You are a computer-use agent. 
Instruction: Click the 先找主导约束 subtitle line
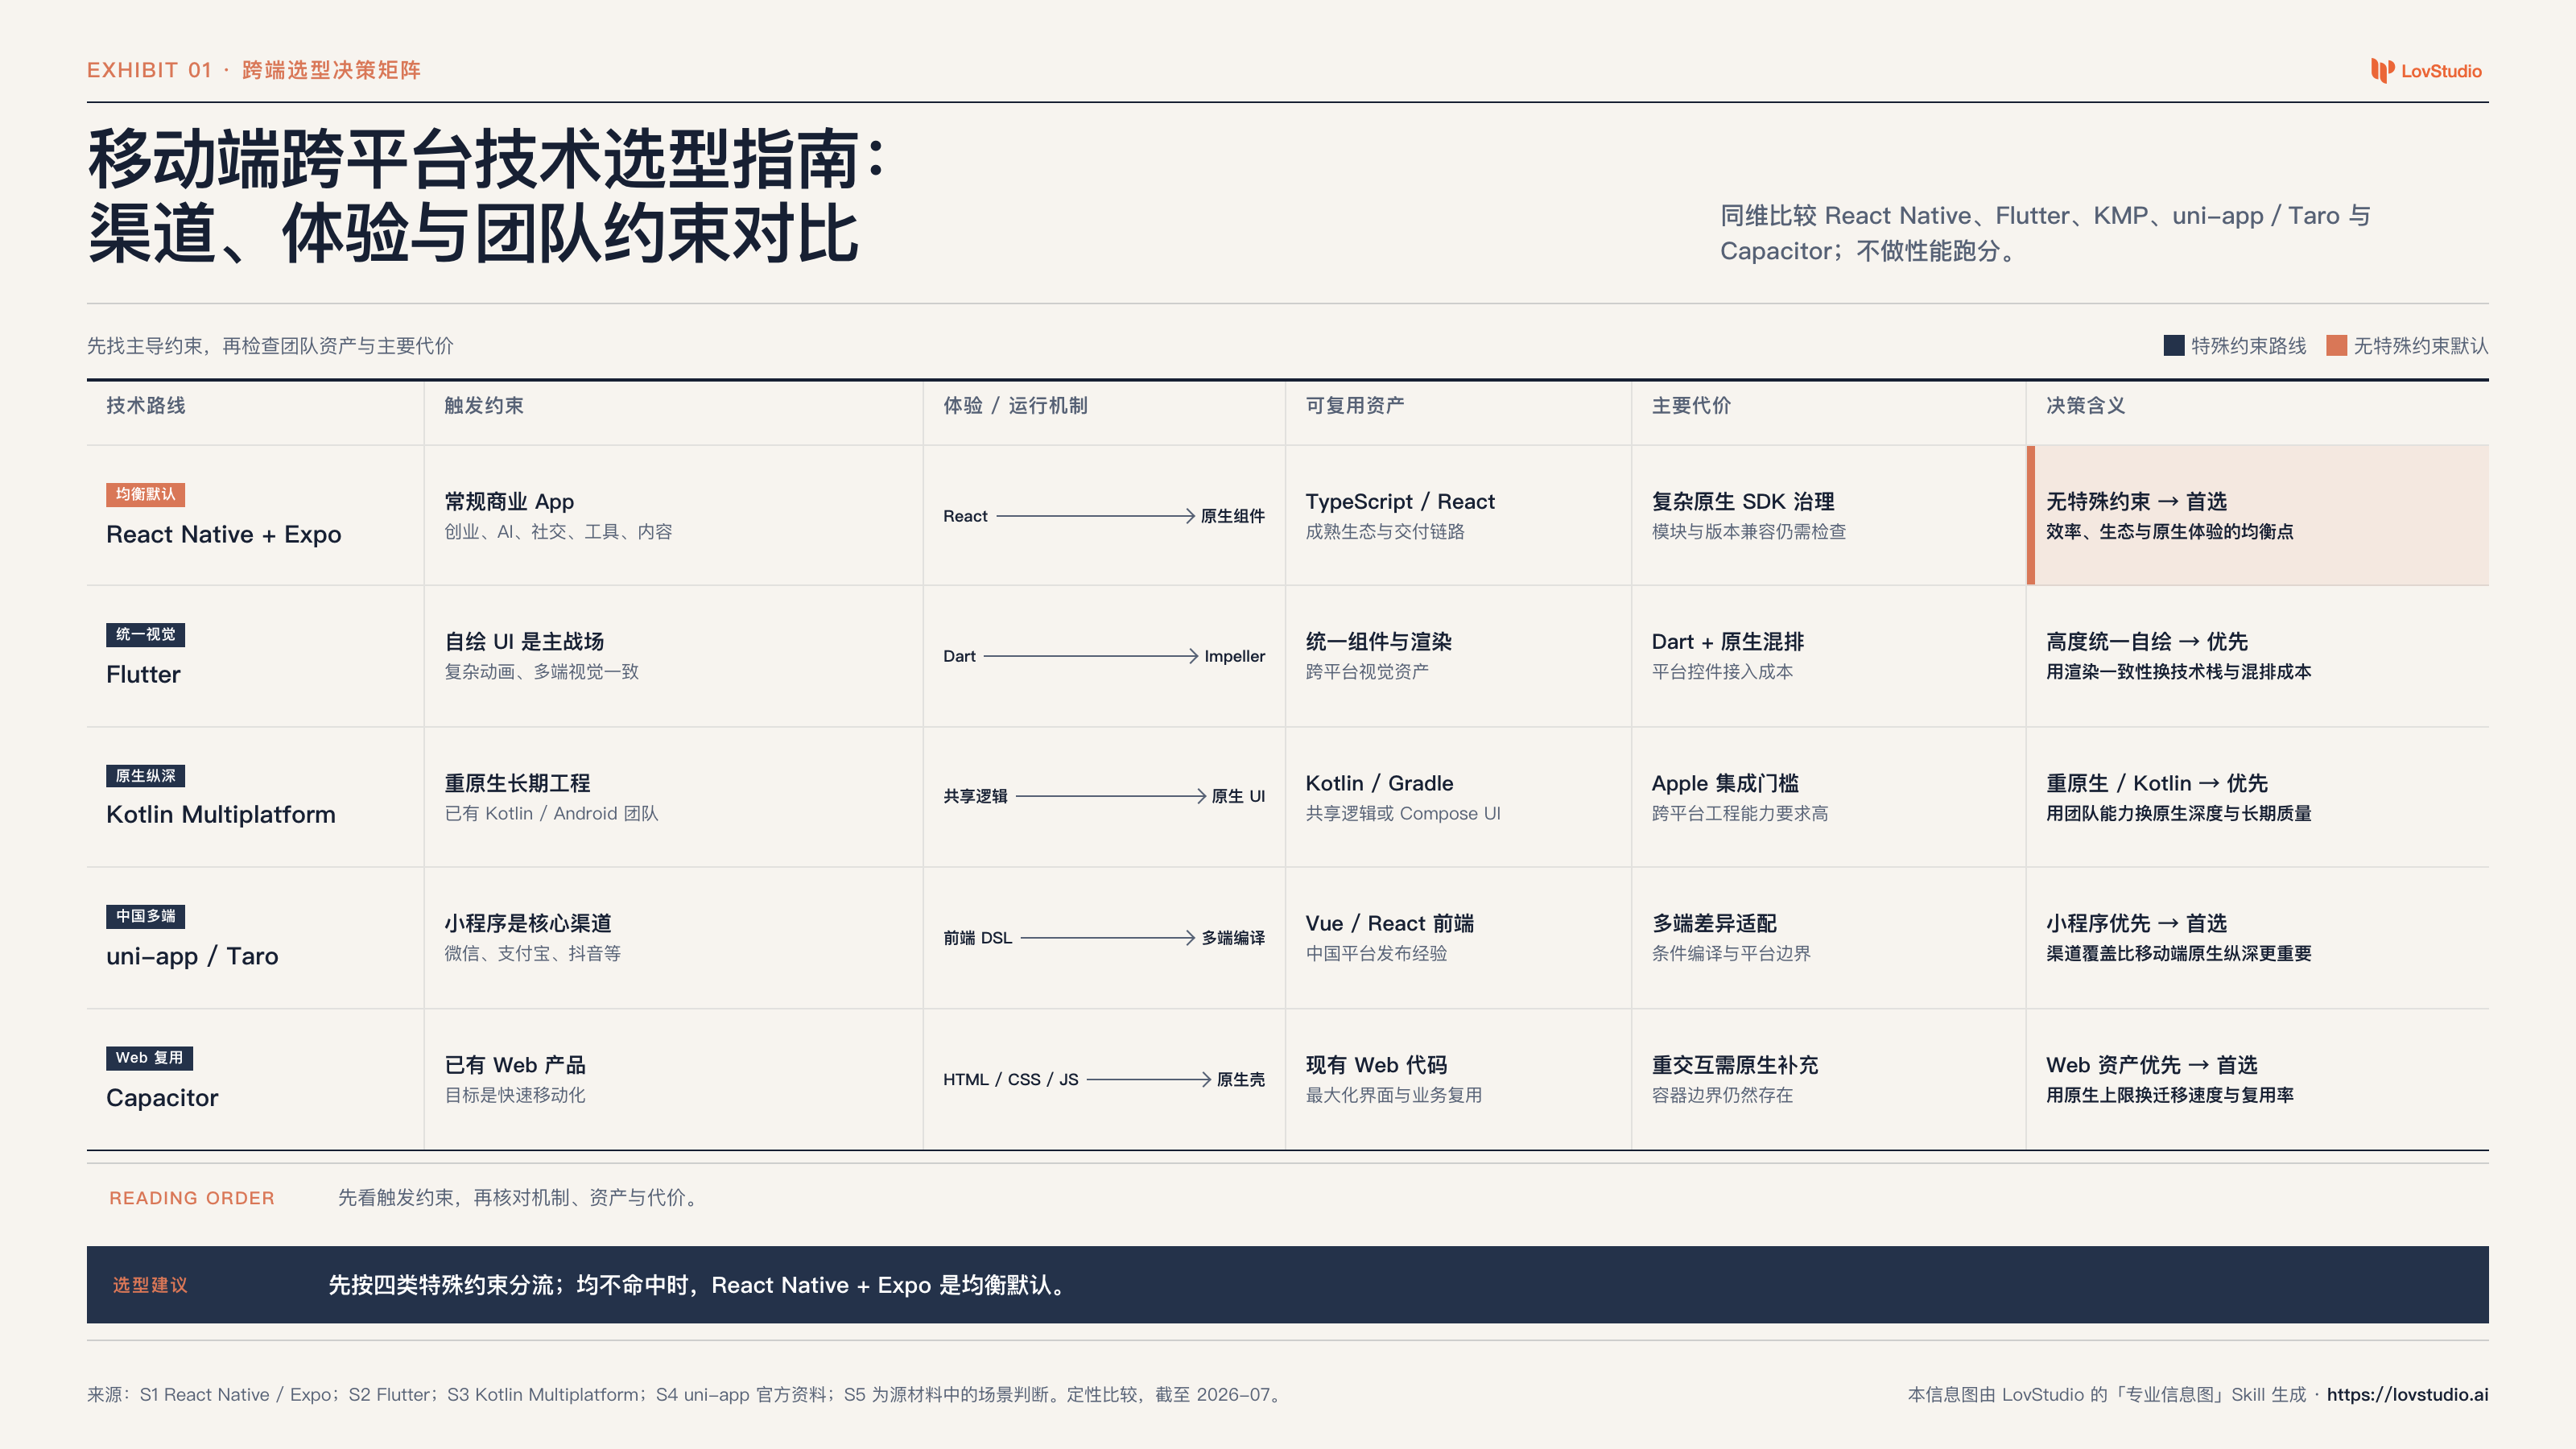pos(270,345)
